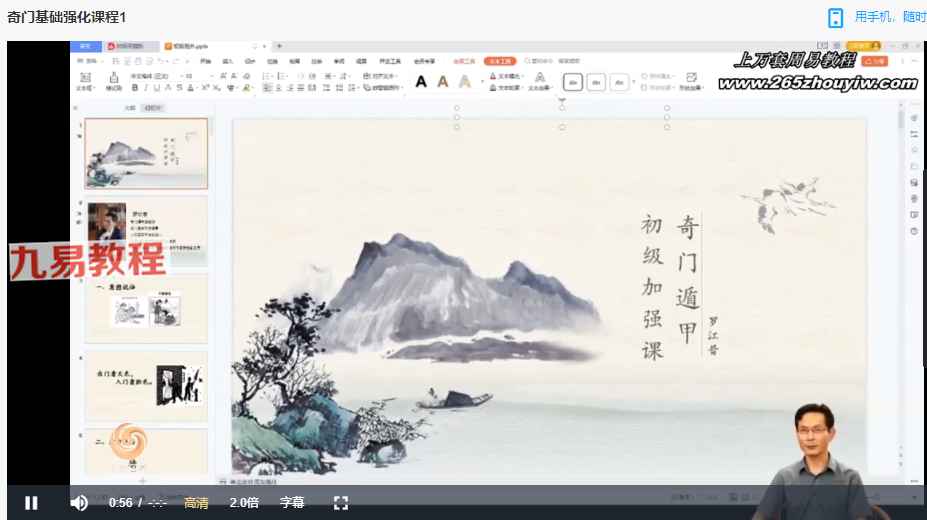Screen dimensions: 927x520
Task: Toggle Strikethrough S formatting
Action: [x=180, y=87]
